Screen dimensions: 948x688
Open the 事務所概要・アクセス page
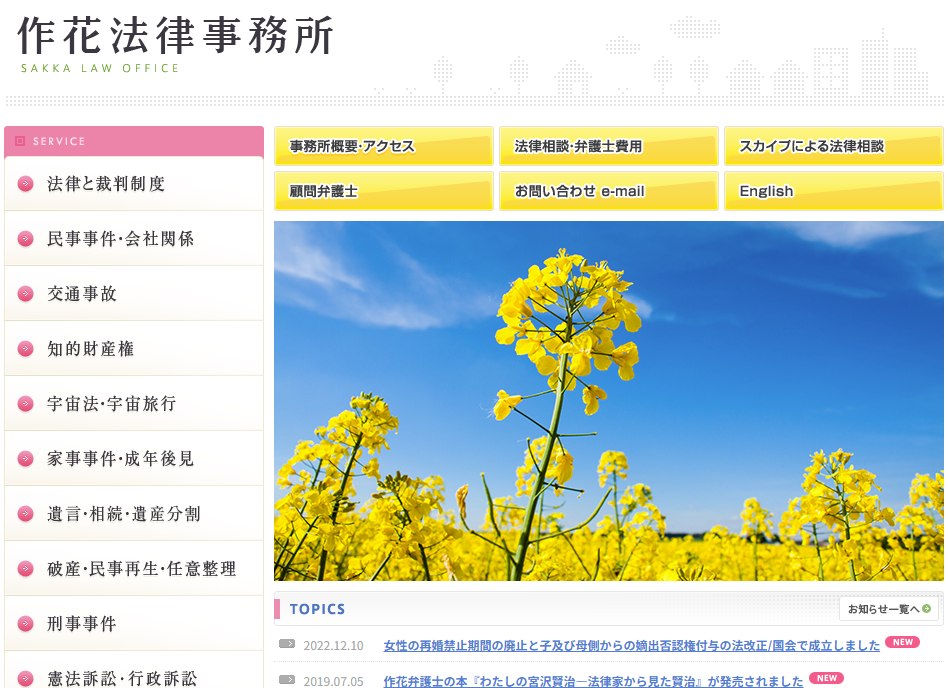point(383,146)
